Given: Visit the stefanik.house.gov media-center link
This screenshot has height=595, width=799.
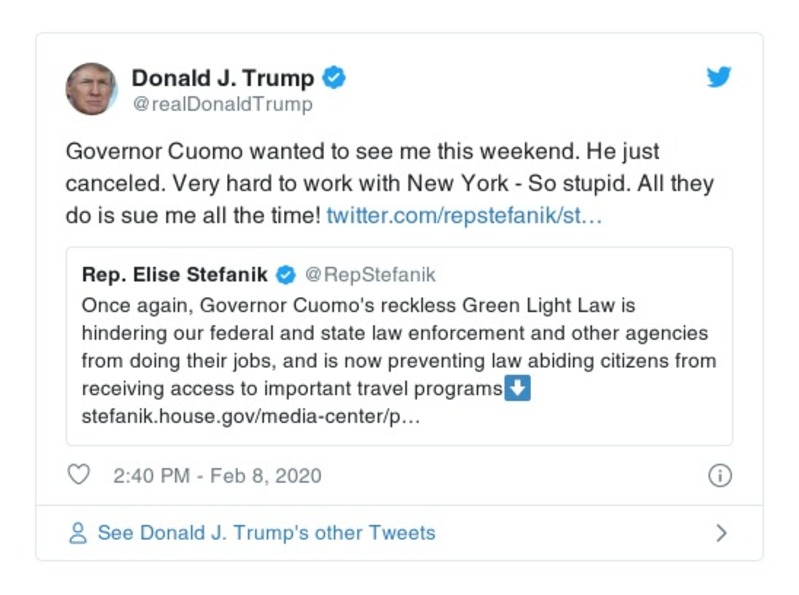Looking at the screenshot, I should [x=250, y=416].
